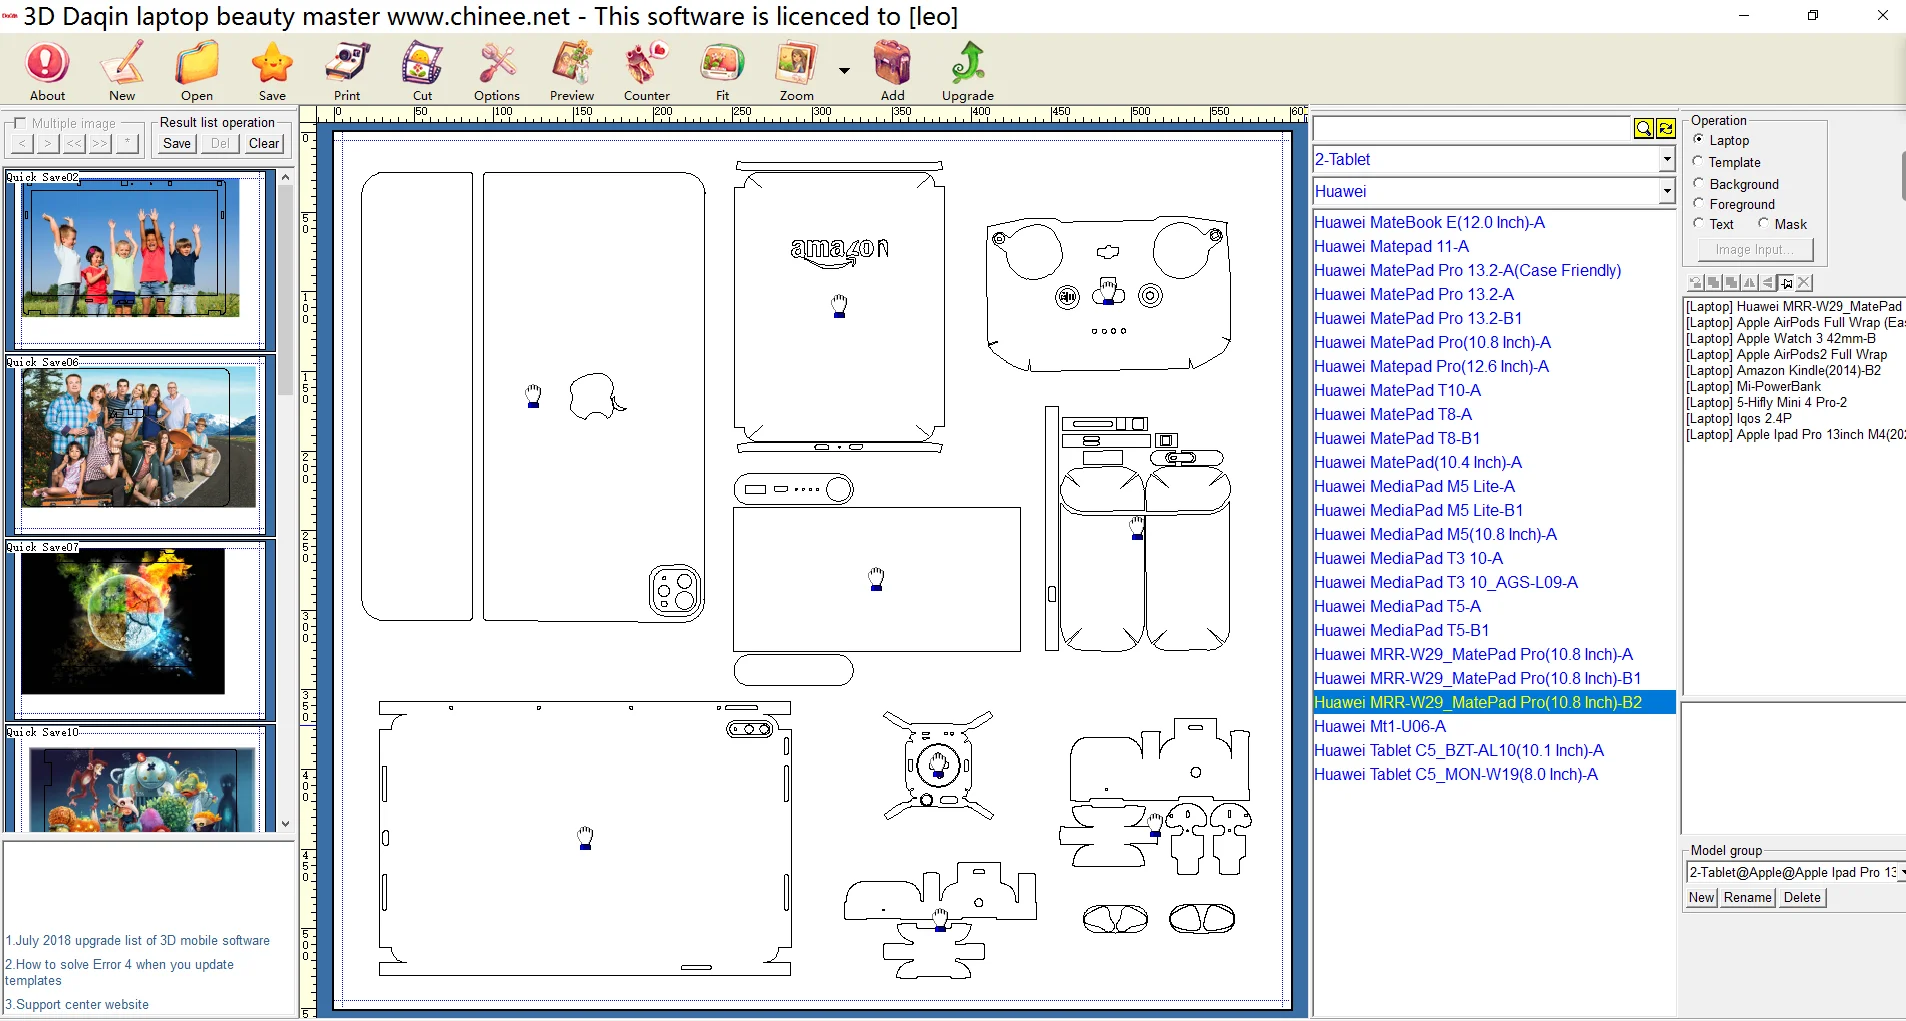1906x1021 pixels.
Task: Select the Background operation radio button
Action: pos(1698,184)
